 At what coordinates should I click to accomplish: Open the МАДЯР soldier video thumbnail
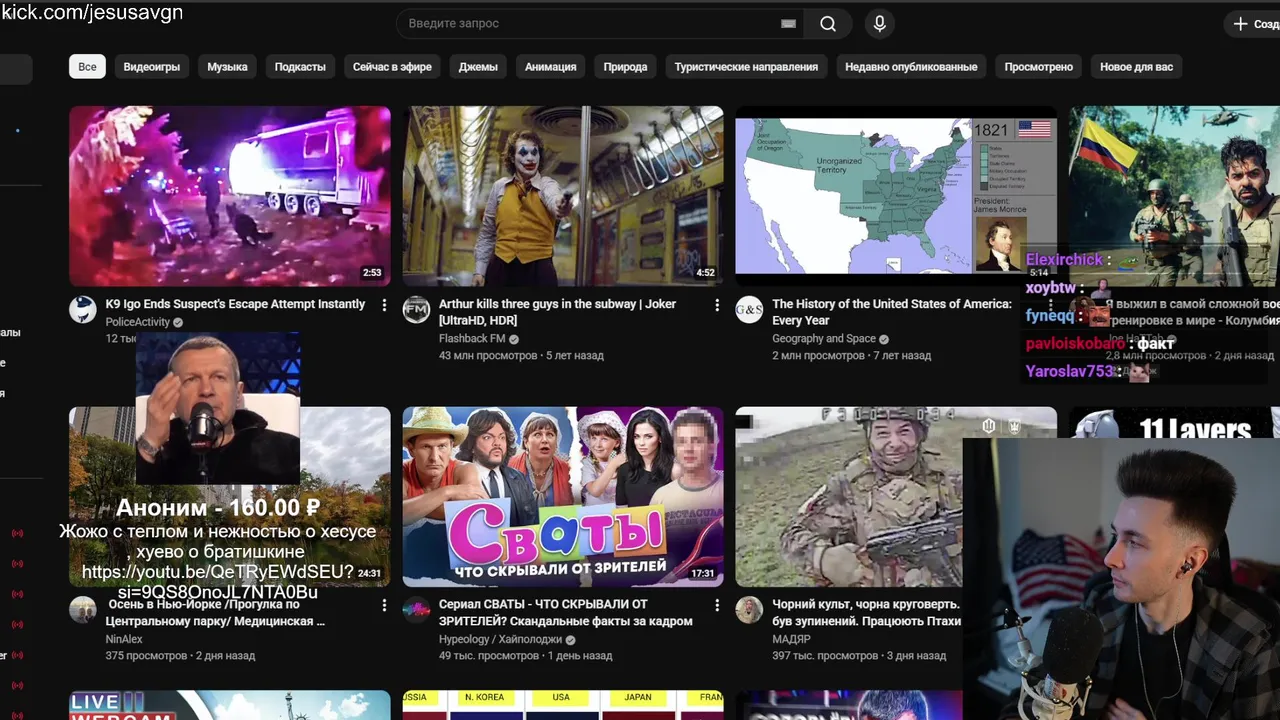coord(850,496)
